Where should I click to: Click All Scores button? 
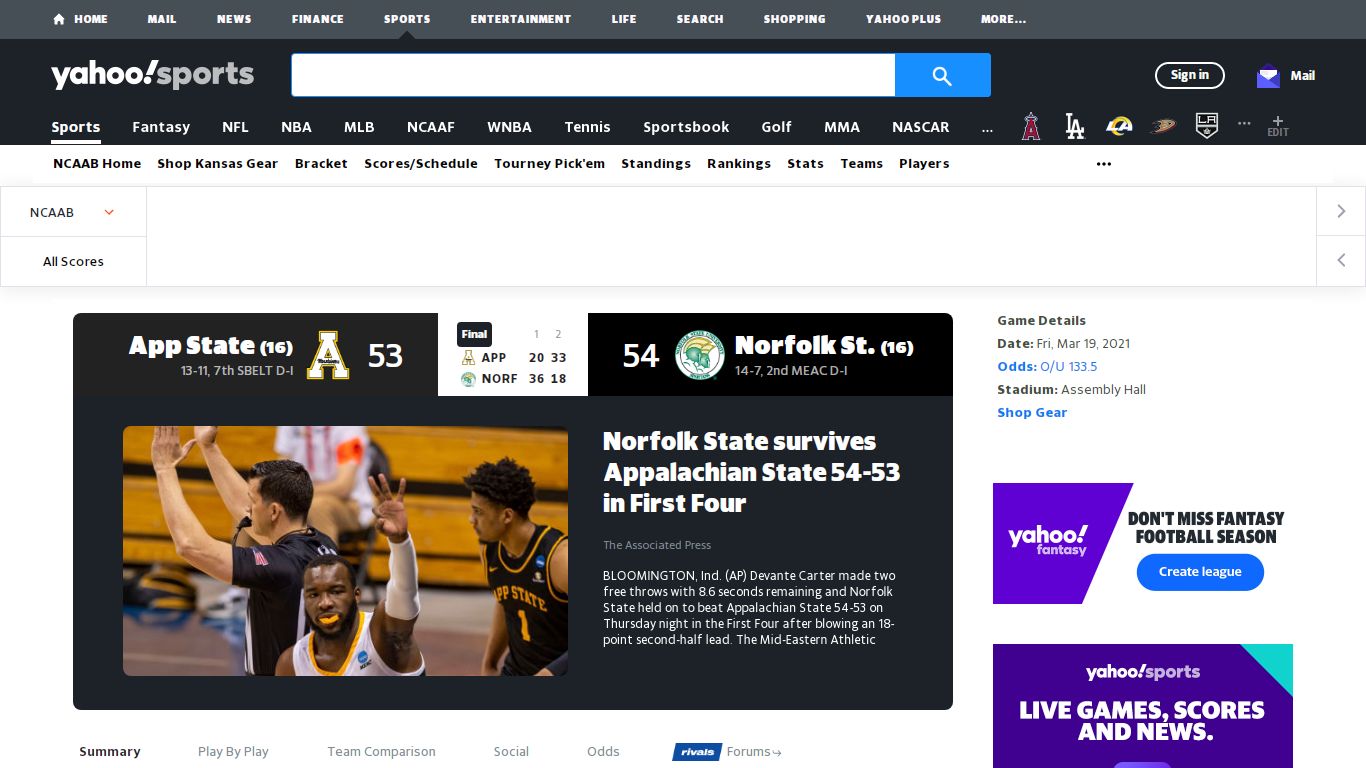tap(73, 261)
